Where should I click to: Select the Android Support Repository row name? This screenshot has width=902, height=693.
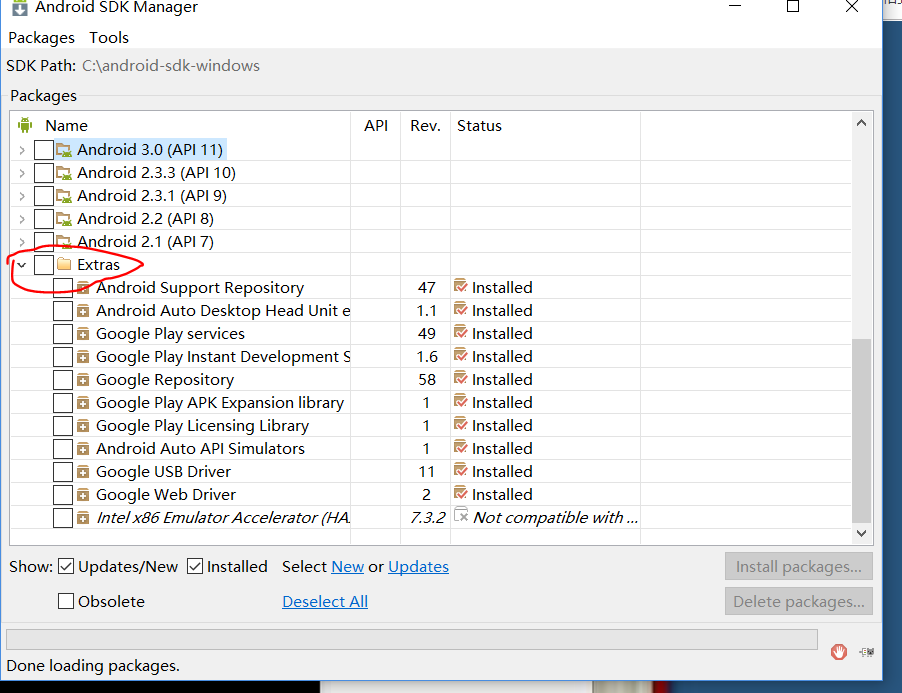coord(200,288)
